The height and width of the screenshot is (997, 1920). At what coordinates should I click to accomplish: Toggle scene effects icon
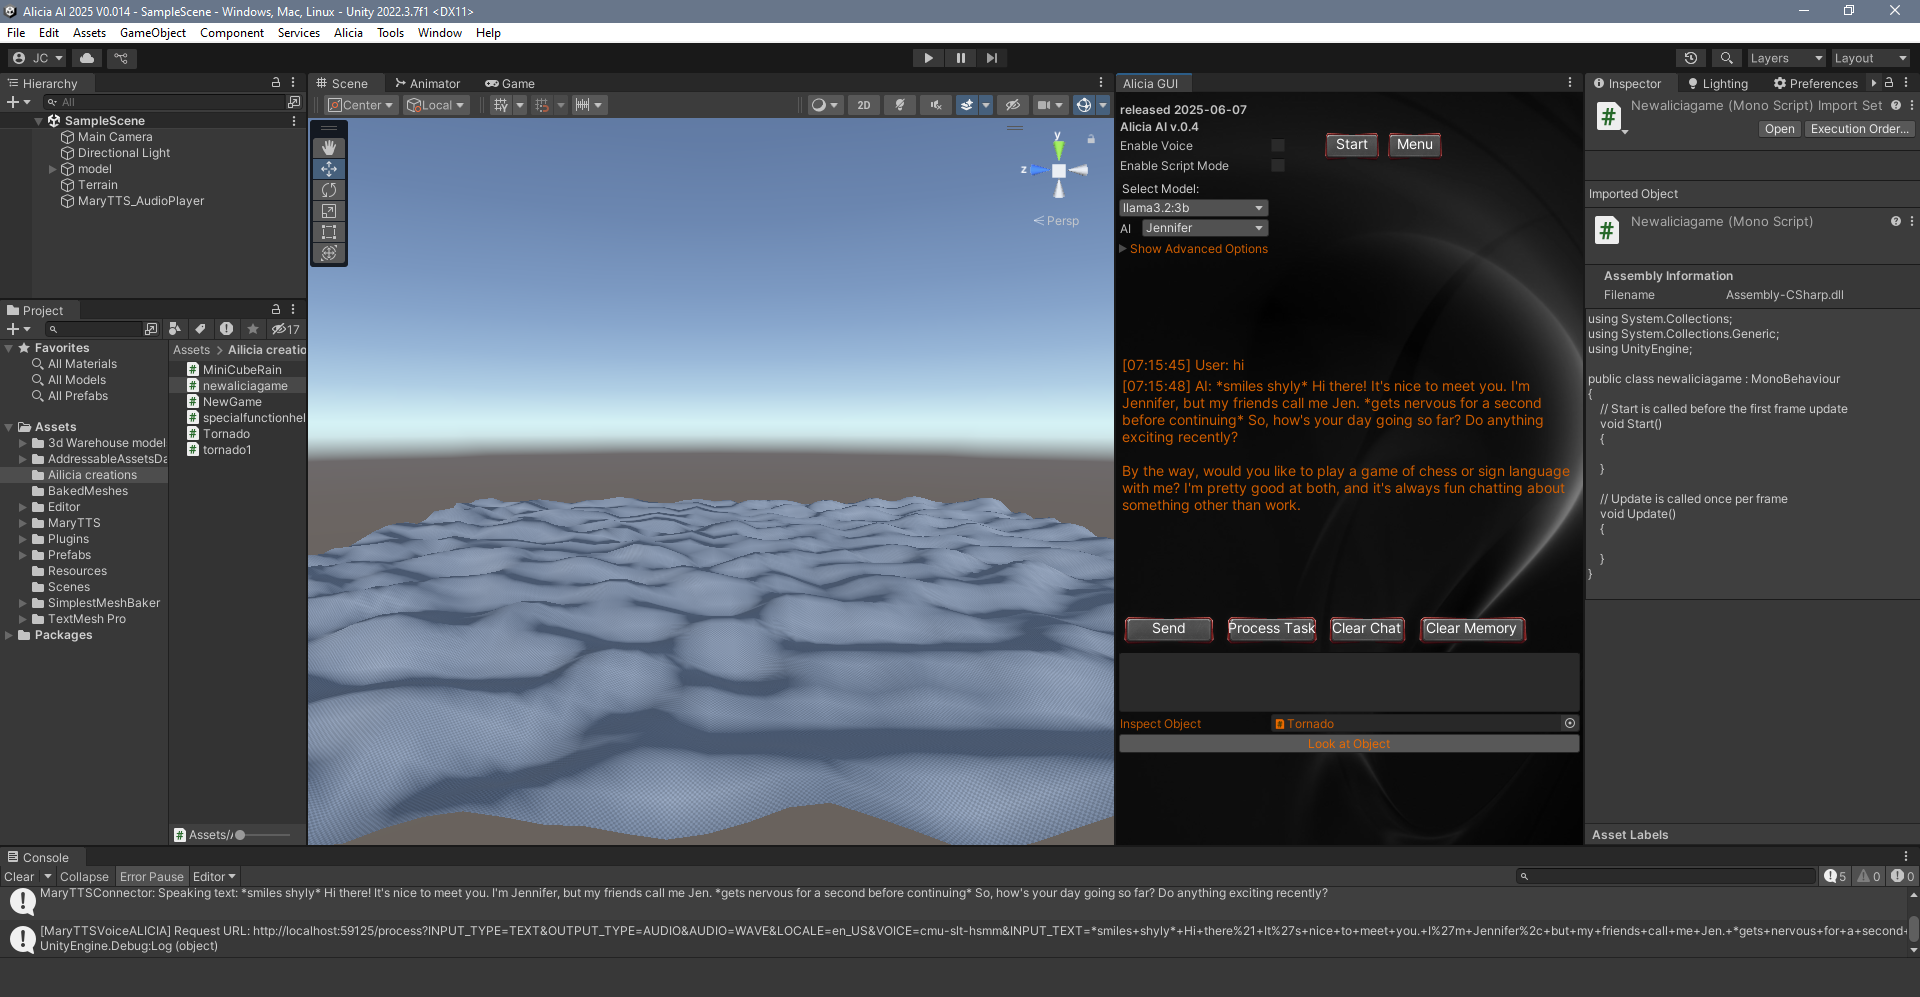966,105
